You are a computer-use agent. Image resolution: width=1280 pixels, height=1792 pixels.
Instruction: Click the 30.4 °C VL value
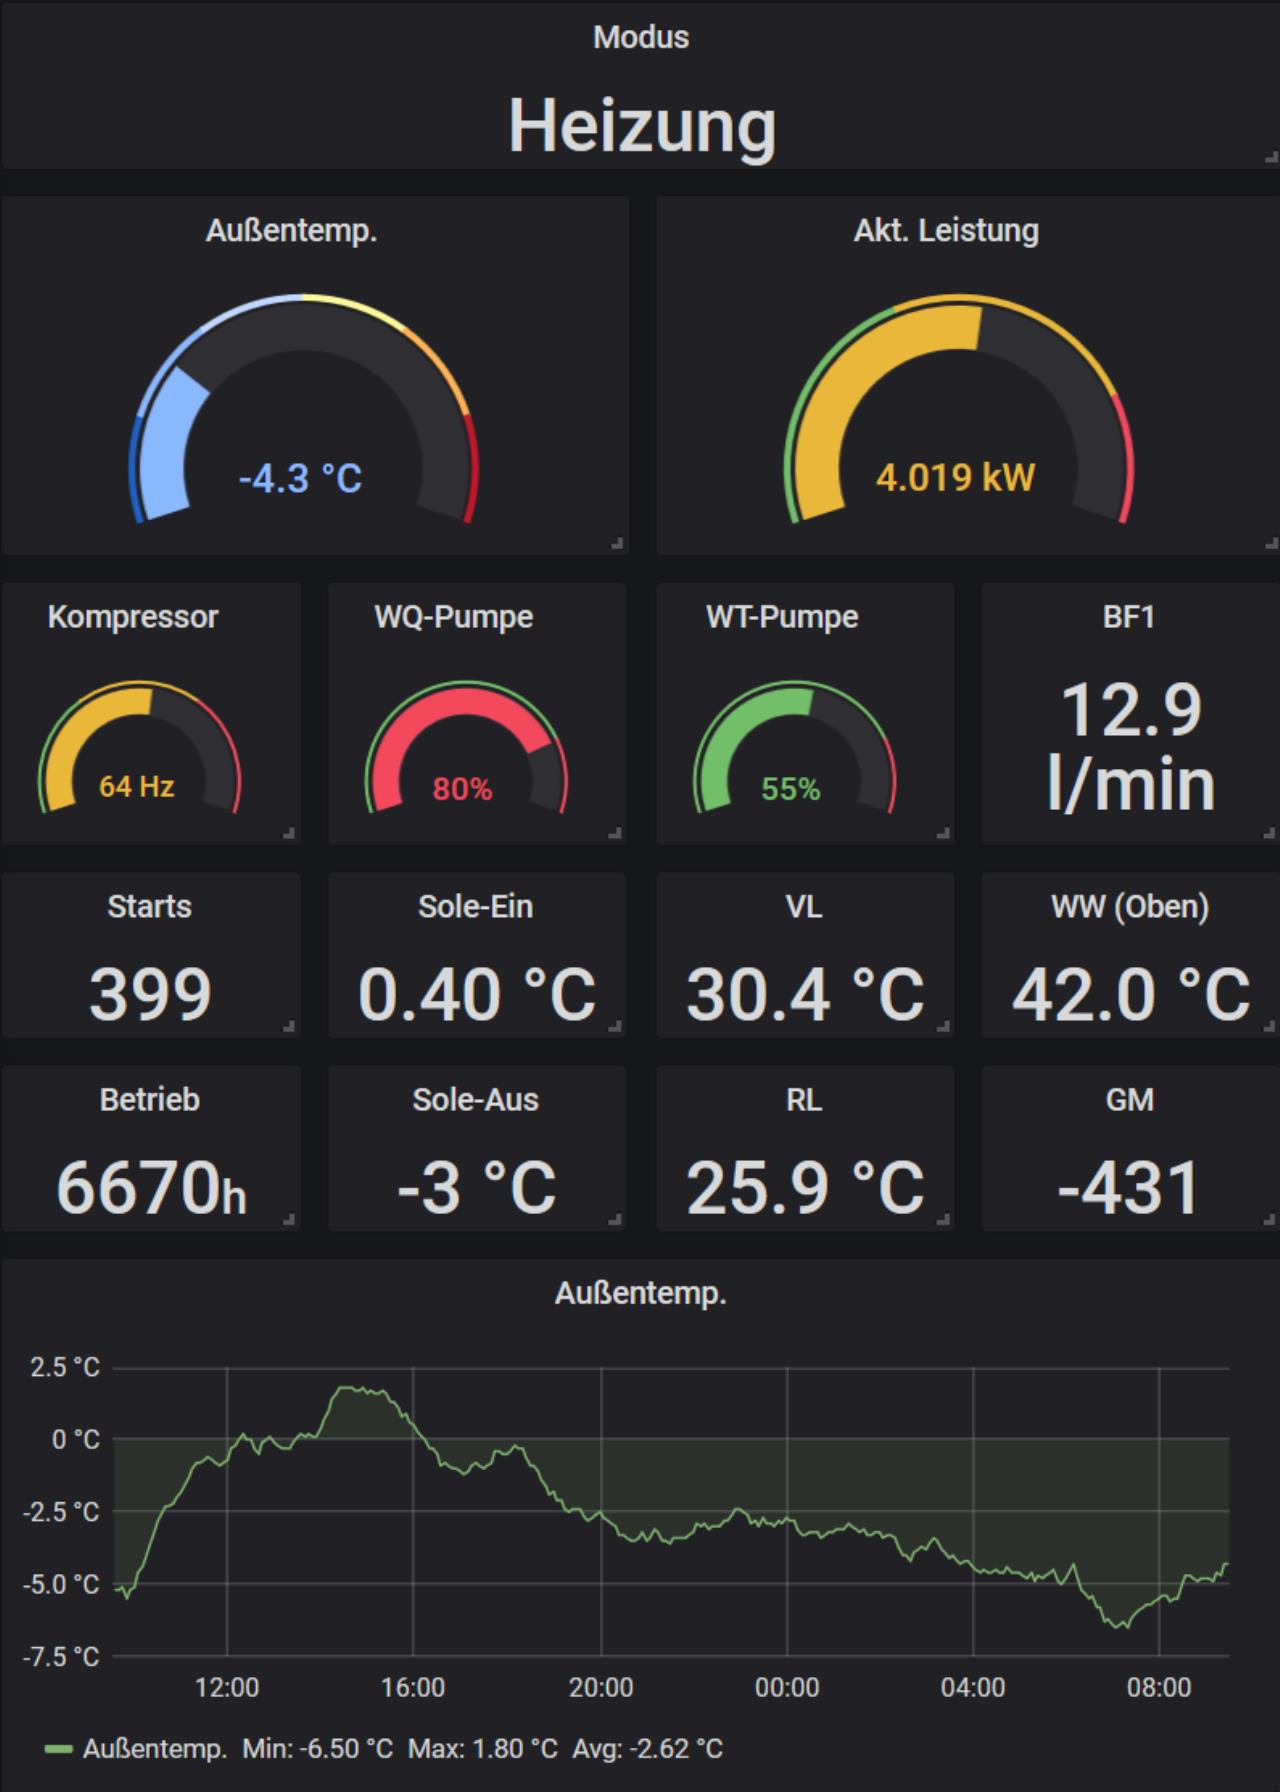pyautogui.click(x=805, y=994)
